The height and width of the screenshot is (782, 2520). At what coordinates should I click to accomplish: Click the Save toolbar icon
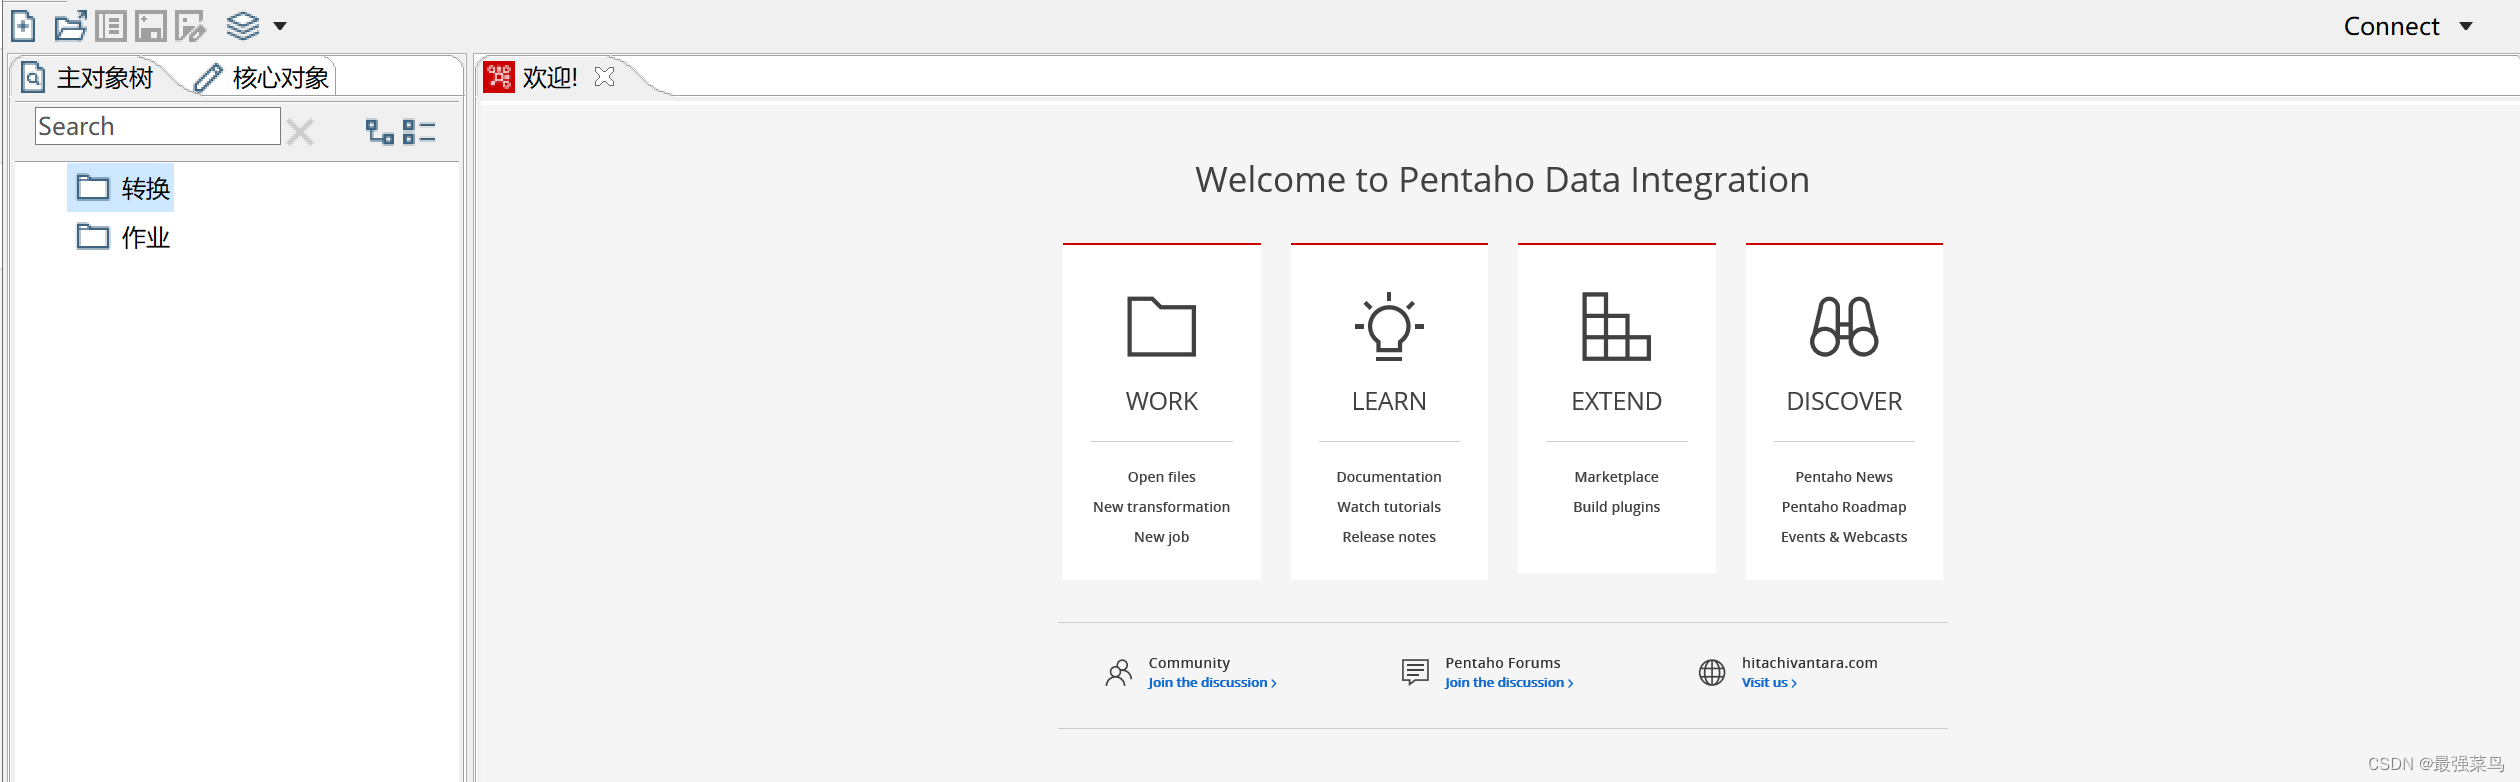pos(151,26)
